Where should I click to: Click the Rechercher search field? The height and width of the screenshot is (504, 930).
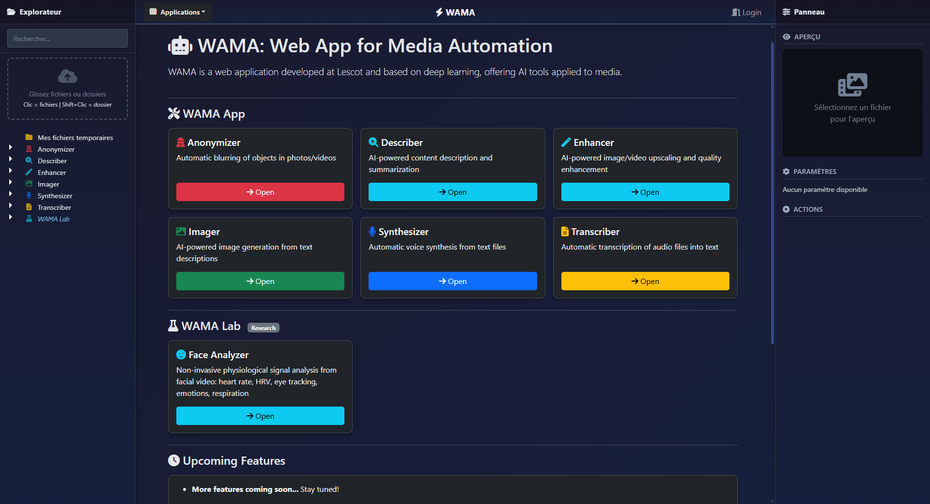(67, 39)
